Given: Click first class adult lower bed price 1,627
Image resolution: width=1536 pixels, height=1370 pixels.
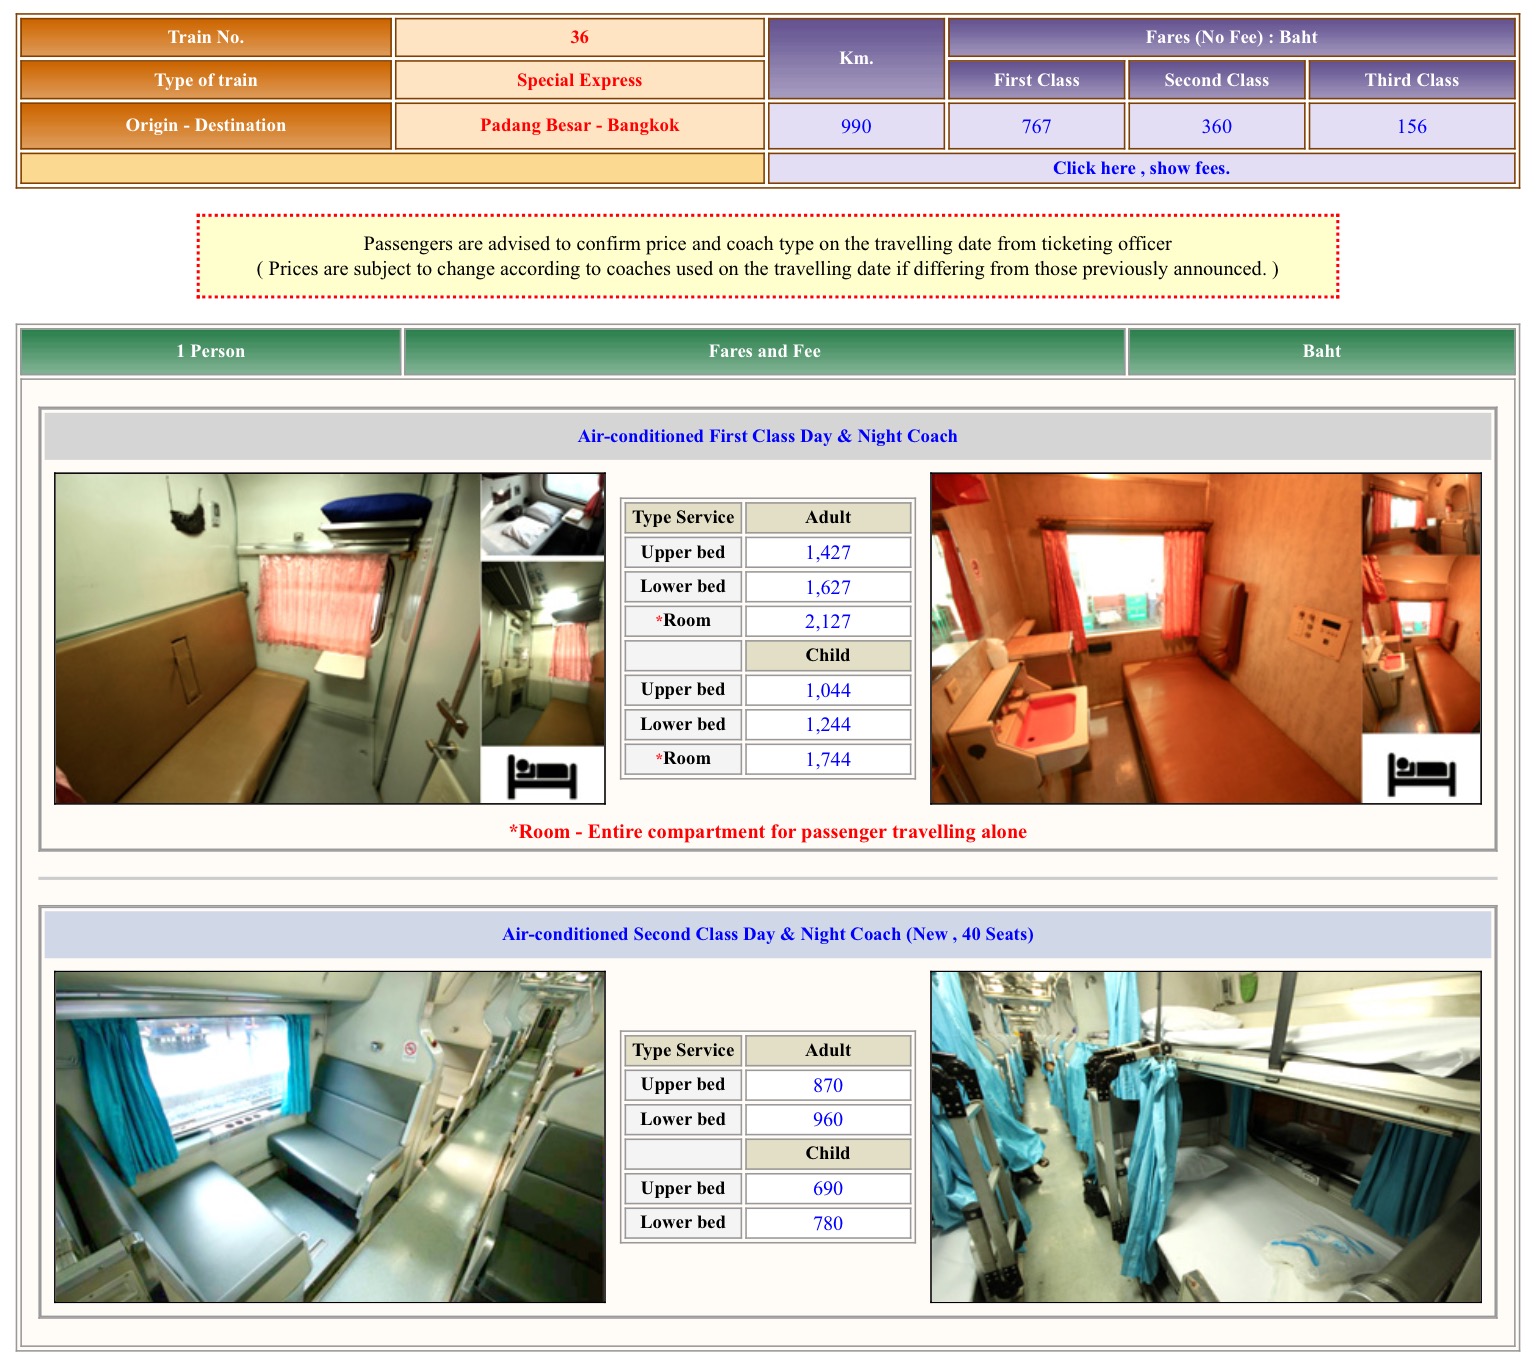Looking at the screenshot, I should pos(828,587).
